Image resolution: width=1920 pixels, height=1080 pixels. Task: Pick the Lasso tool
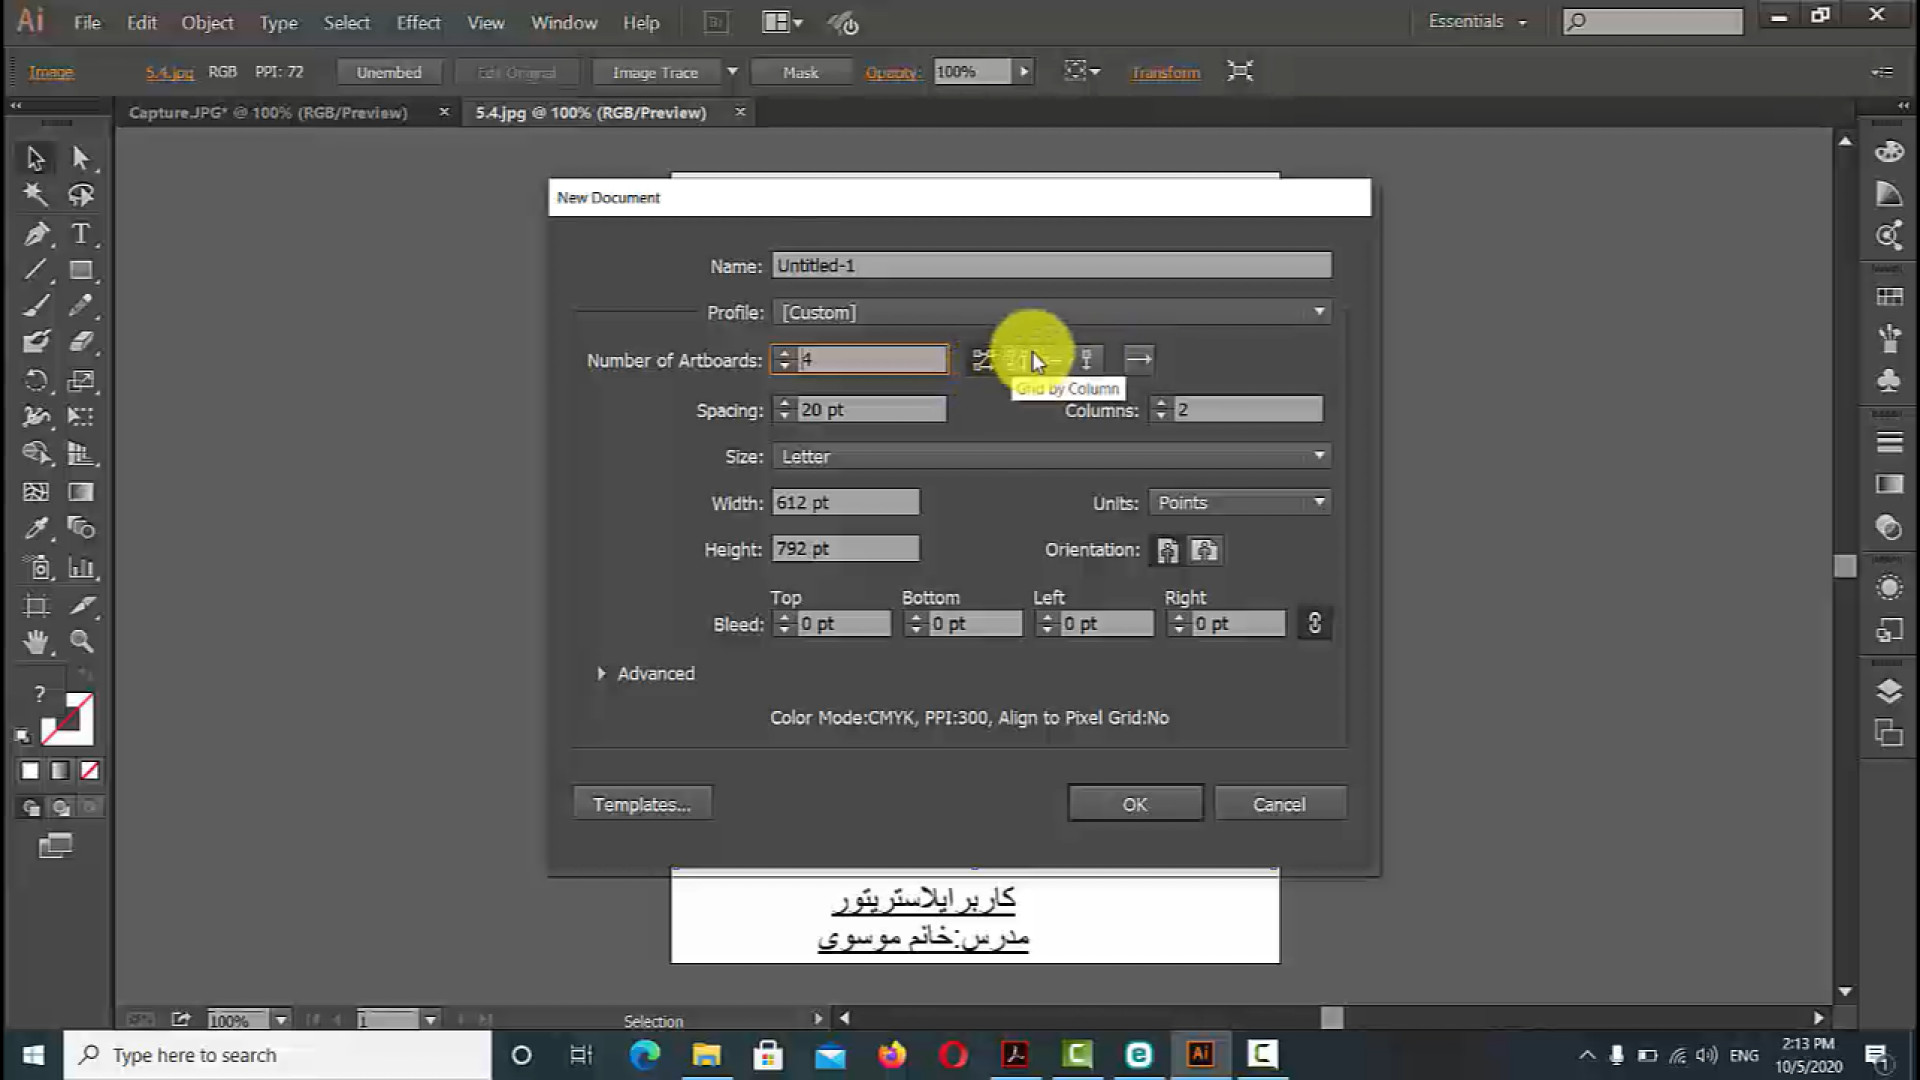point(80,195)
